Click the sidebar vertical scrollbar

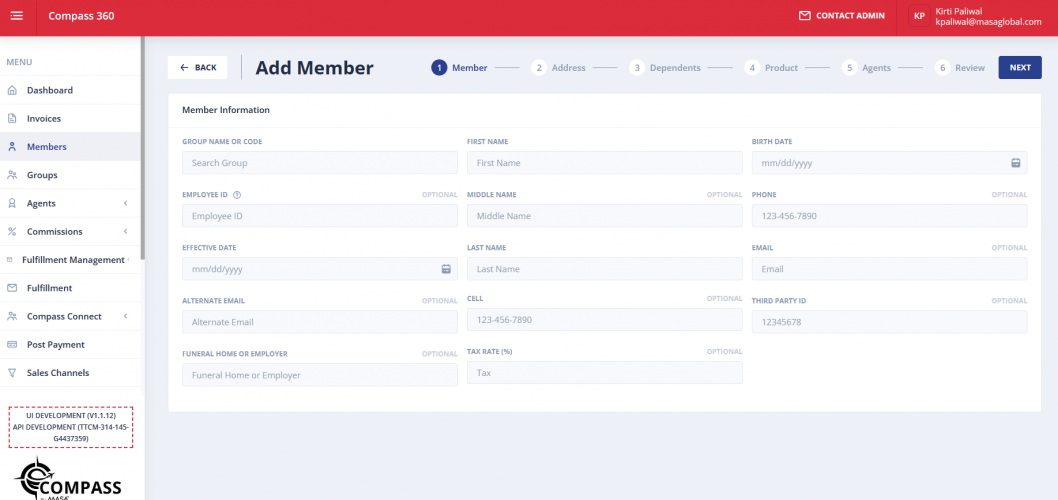(143, 150)
